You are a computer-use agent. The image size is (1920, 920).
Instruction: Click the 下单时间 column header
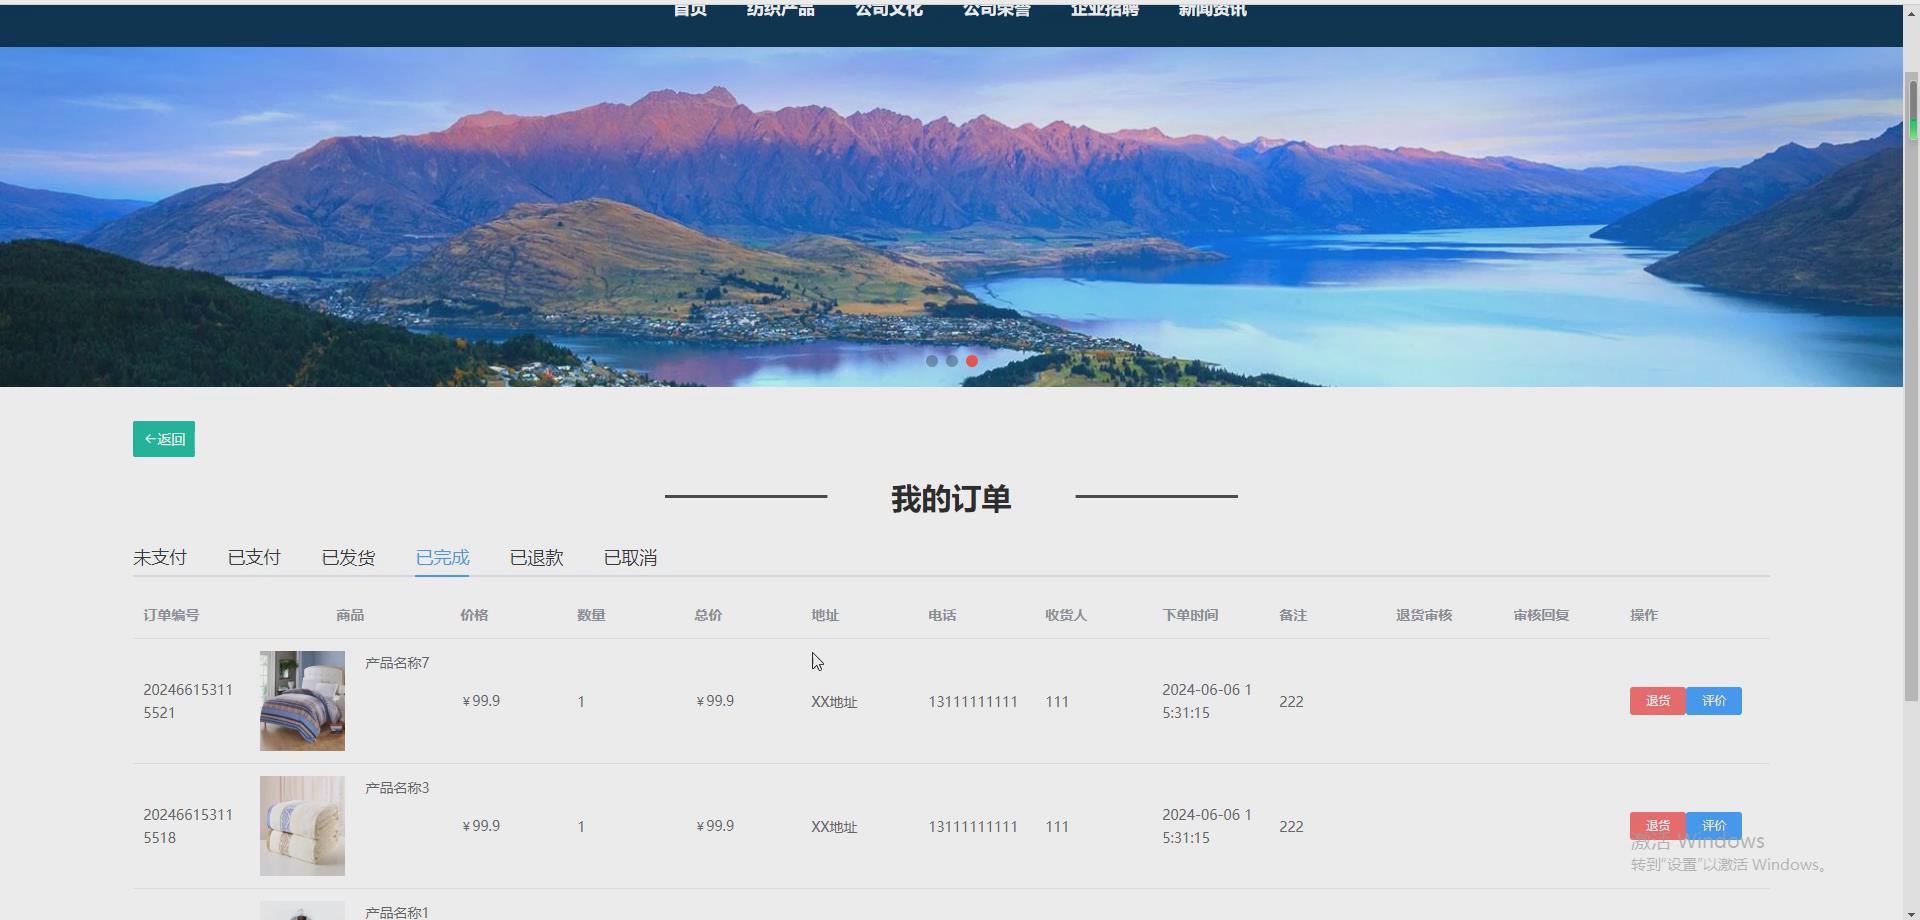pos(1190,615)
